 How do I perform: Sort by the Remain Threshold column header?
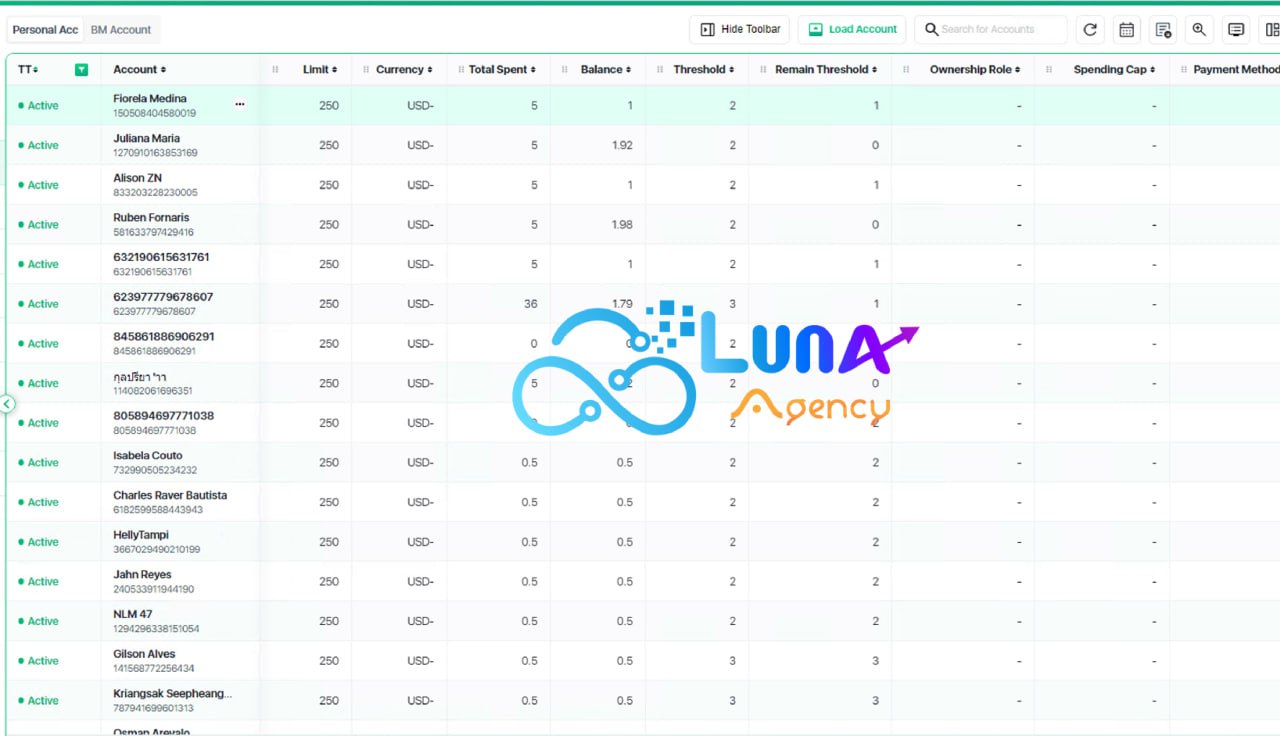(x=826, y=70)
